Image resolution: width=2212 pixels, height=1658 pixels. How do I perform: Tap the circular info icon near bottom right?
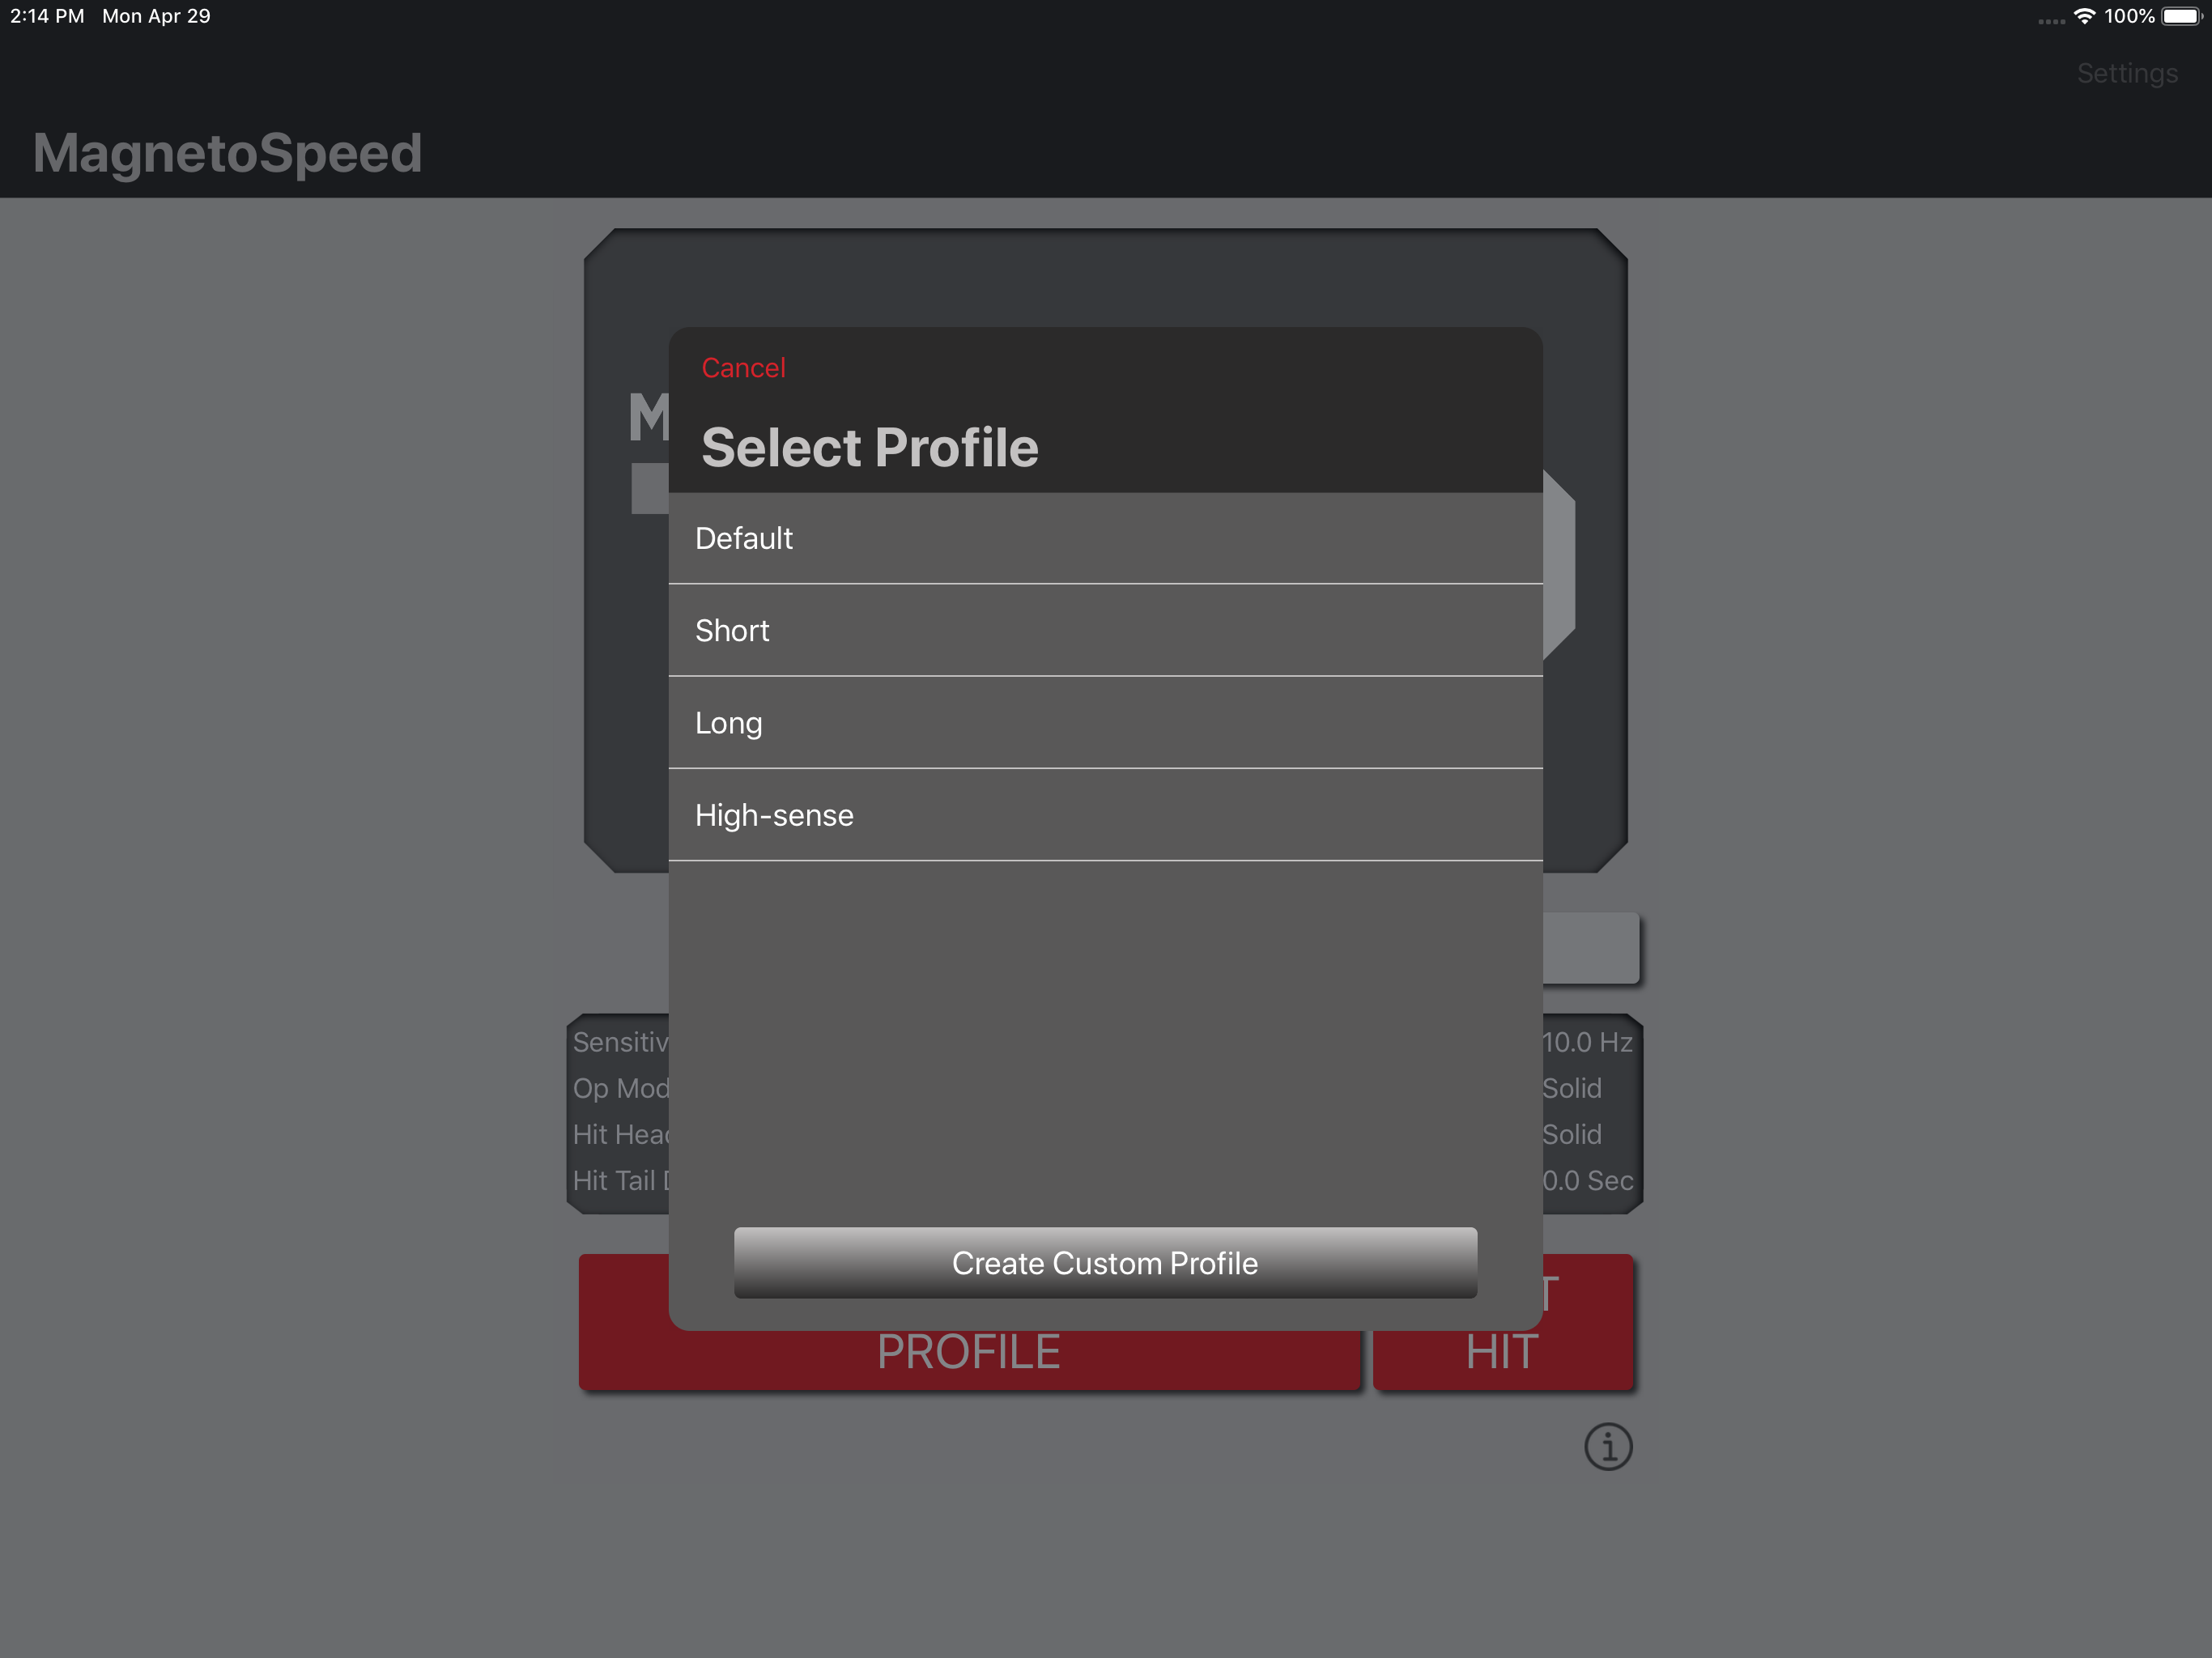(1607, 1446)
